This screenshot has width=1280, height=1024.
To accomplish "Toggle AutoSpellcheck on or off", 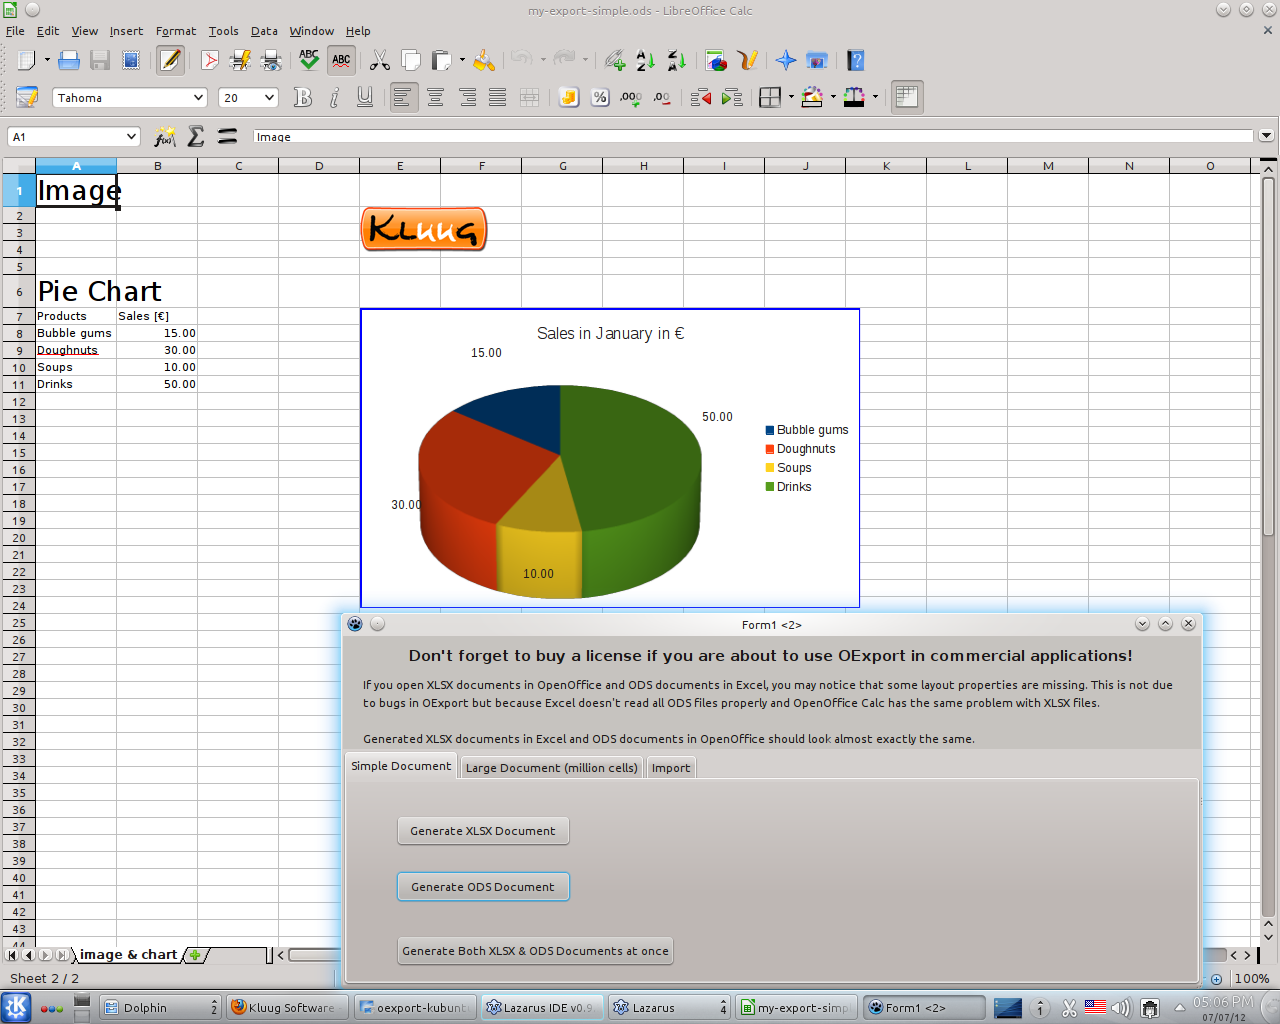I will (x=341, y=61).
